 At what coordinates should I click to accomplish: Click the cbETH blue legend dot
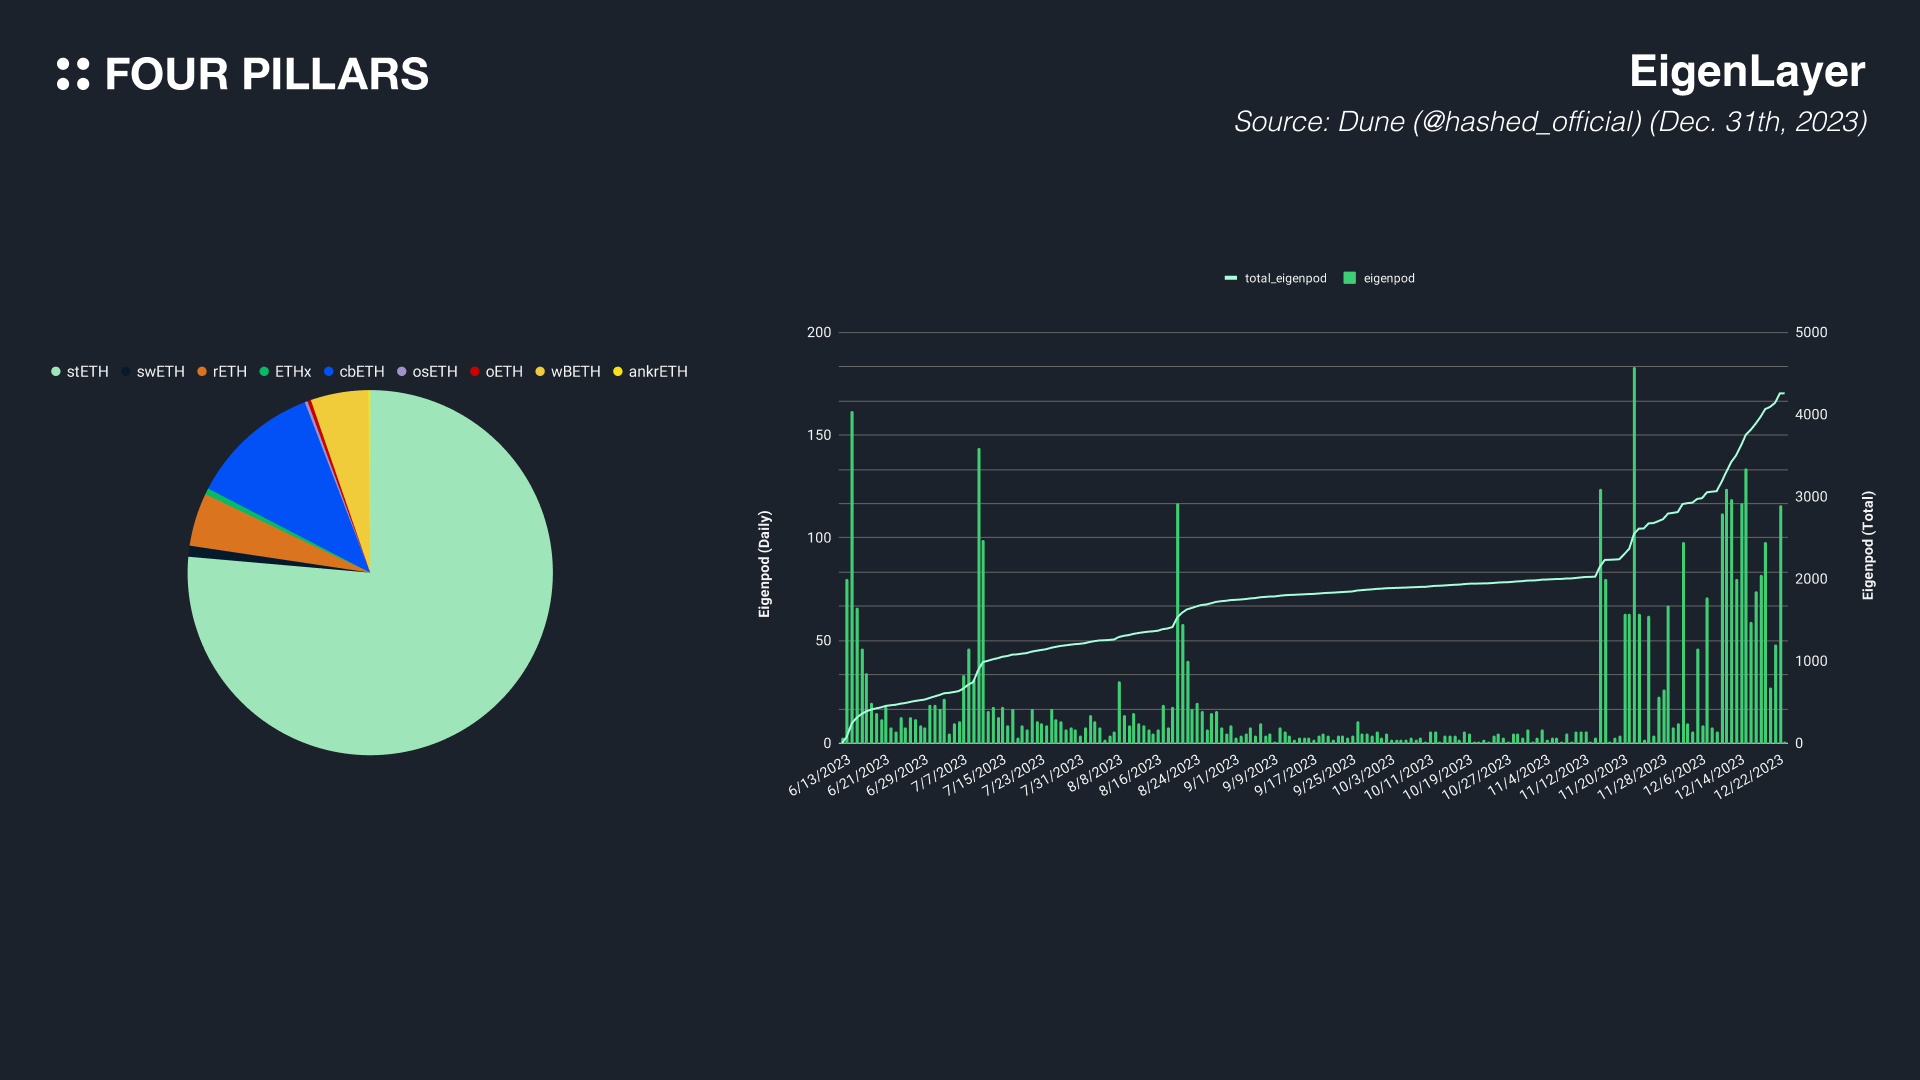click(x=328, y=372)
